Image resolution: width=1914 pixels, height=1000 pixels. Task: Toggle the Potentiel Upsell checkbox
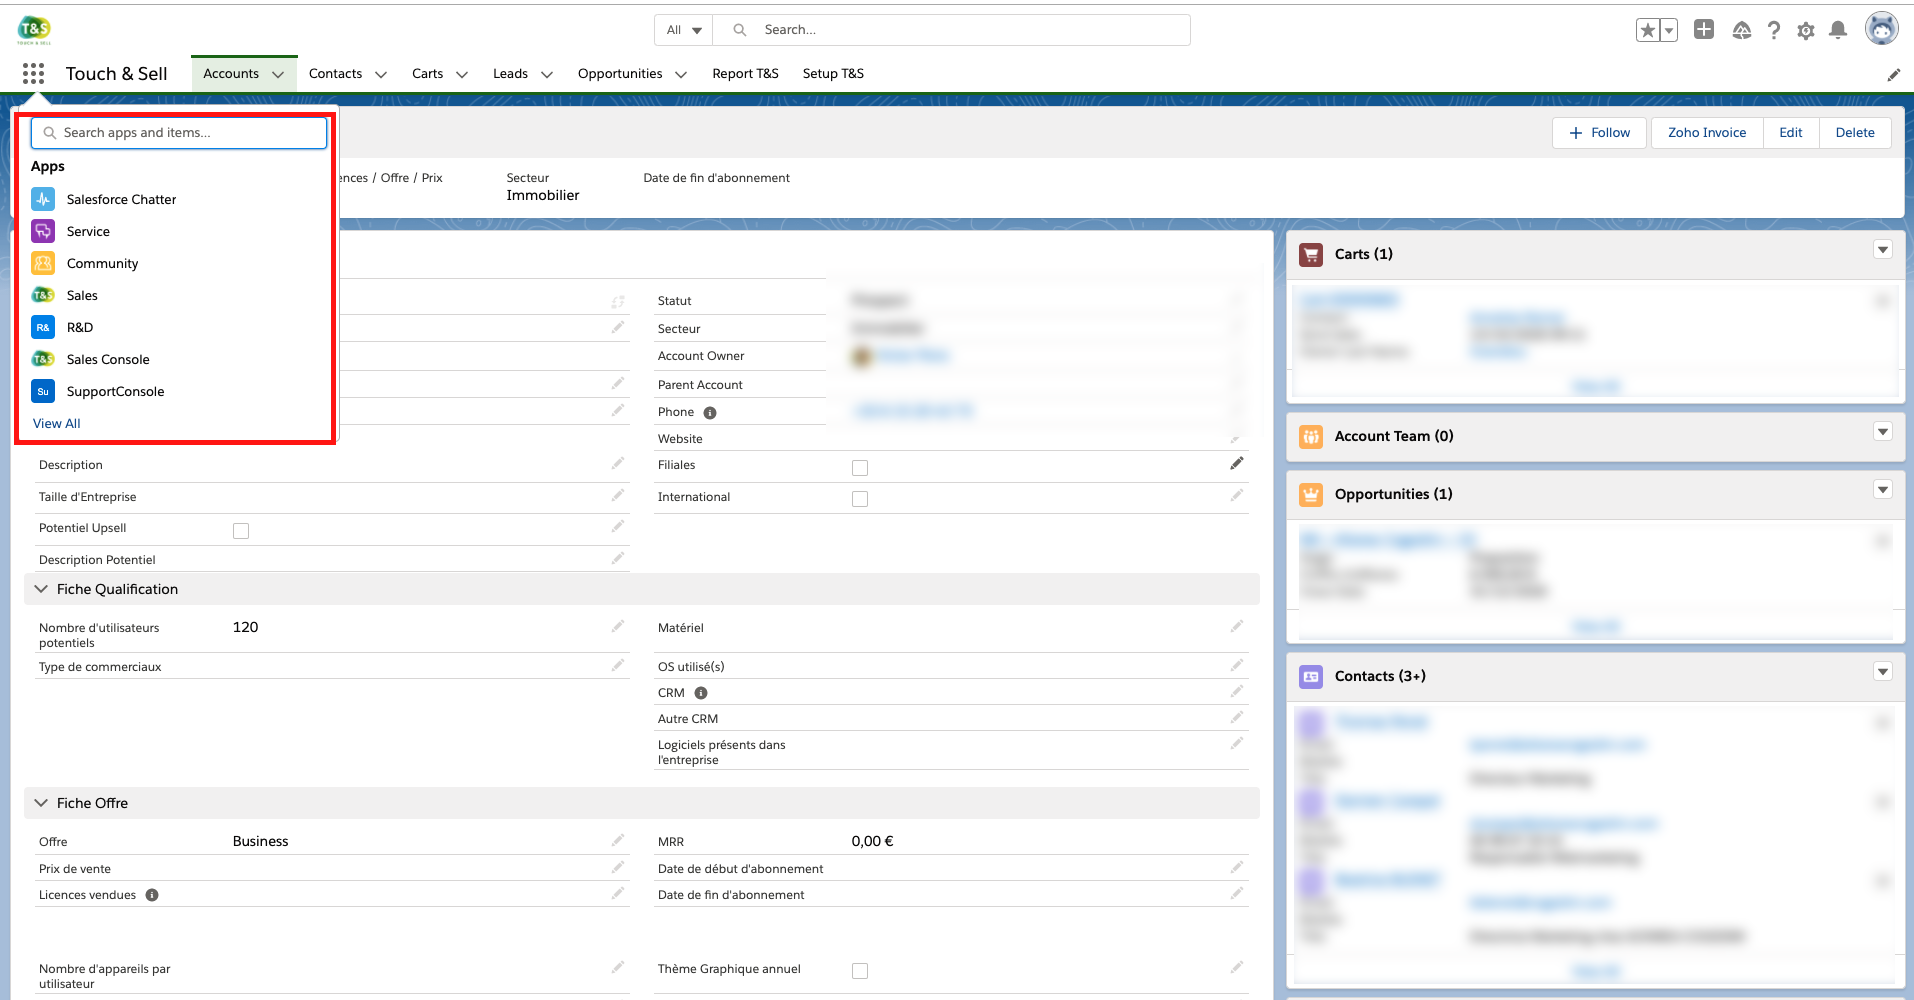tap(241, 530)
